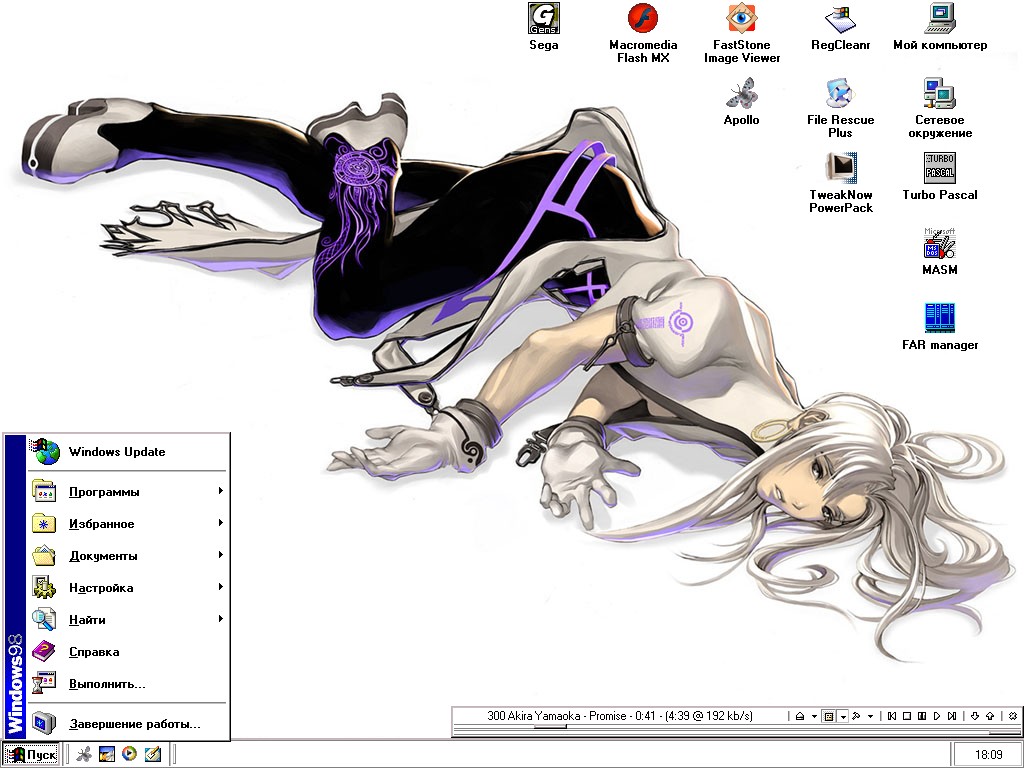The width and height of the screenshot is (1024, 768).
Task: Open the eject dropdown arrow in the player toolbar
Action: pos(815,717)
